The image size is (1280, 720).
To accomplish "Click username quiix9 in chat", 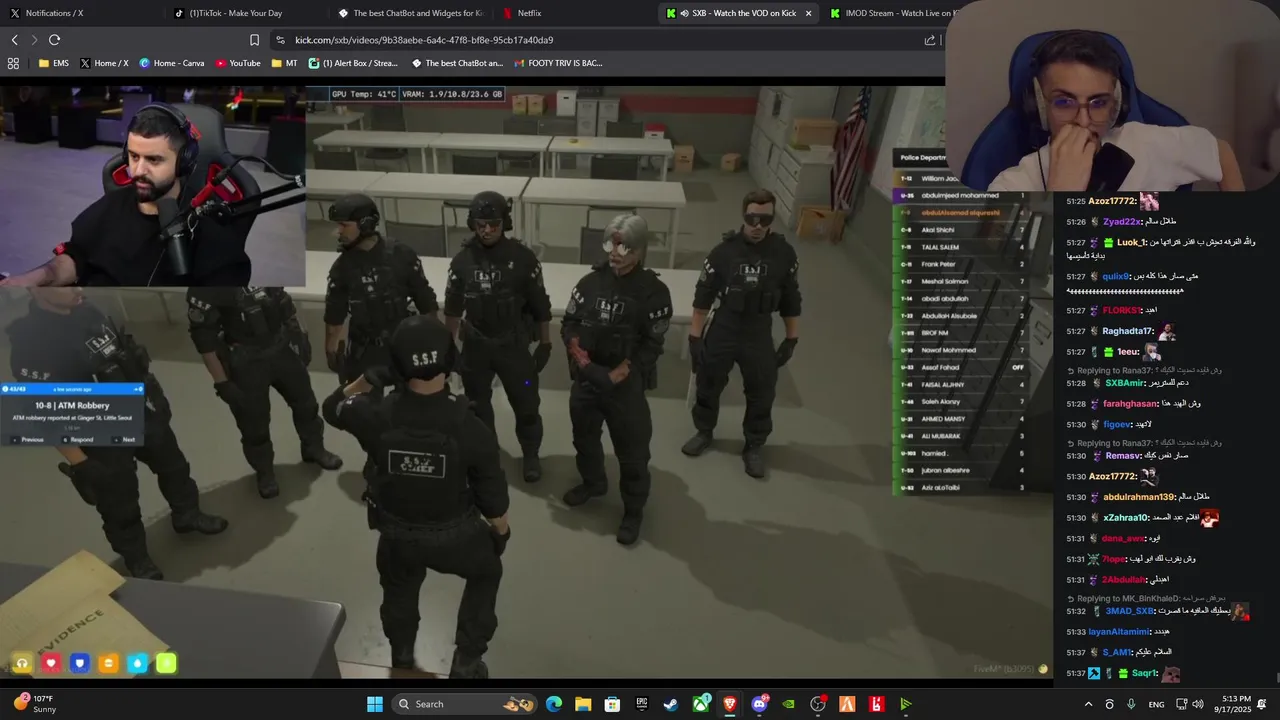I will point(1115,276).
